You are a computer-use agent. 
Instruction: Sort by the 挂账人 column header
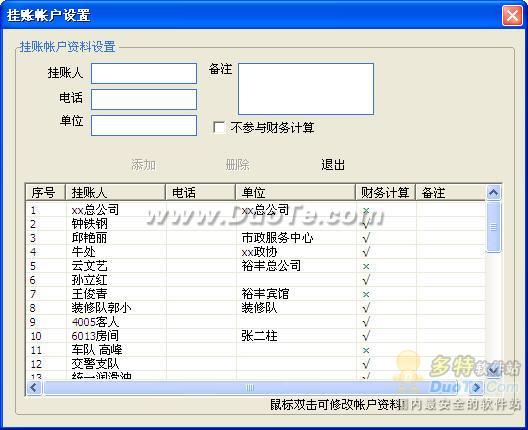click(115, 193)
